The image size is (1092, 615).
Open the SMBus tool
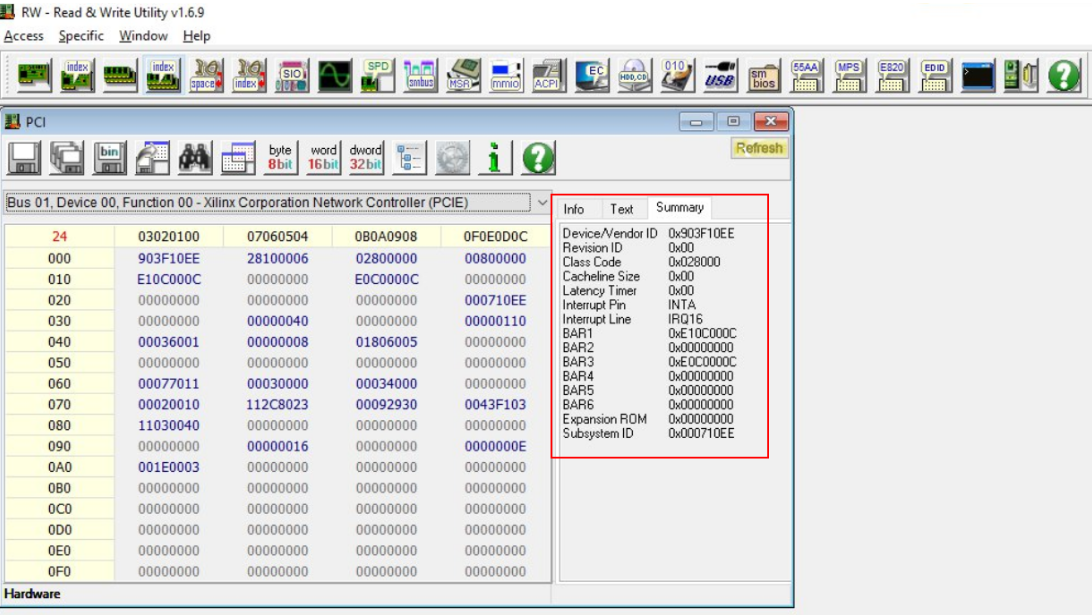click(x=421, y=75)
